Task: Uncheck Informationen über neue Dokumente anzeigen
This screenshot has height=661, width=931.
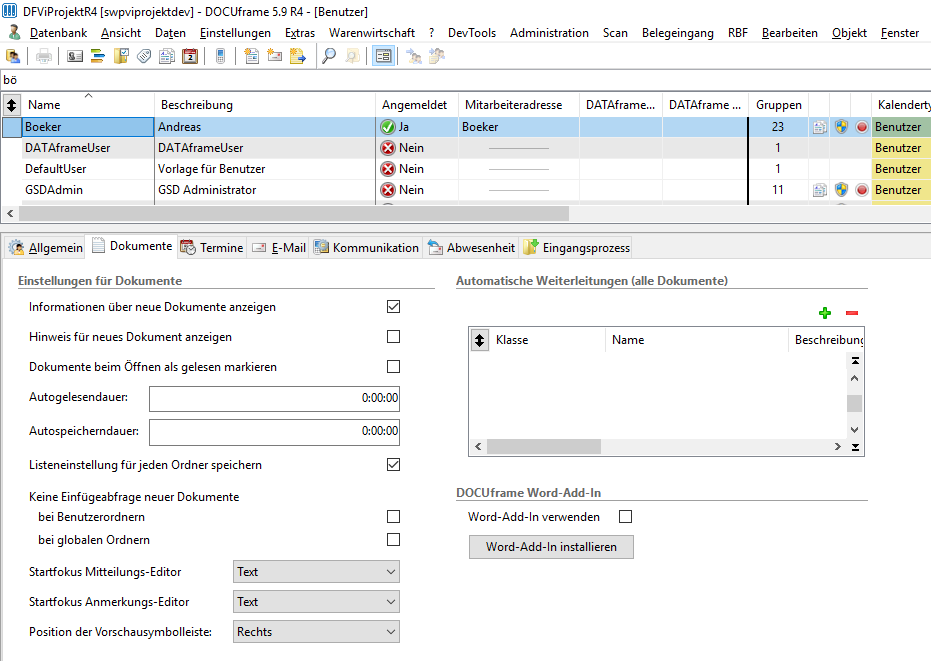Action: 393,306
